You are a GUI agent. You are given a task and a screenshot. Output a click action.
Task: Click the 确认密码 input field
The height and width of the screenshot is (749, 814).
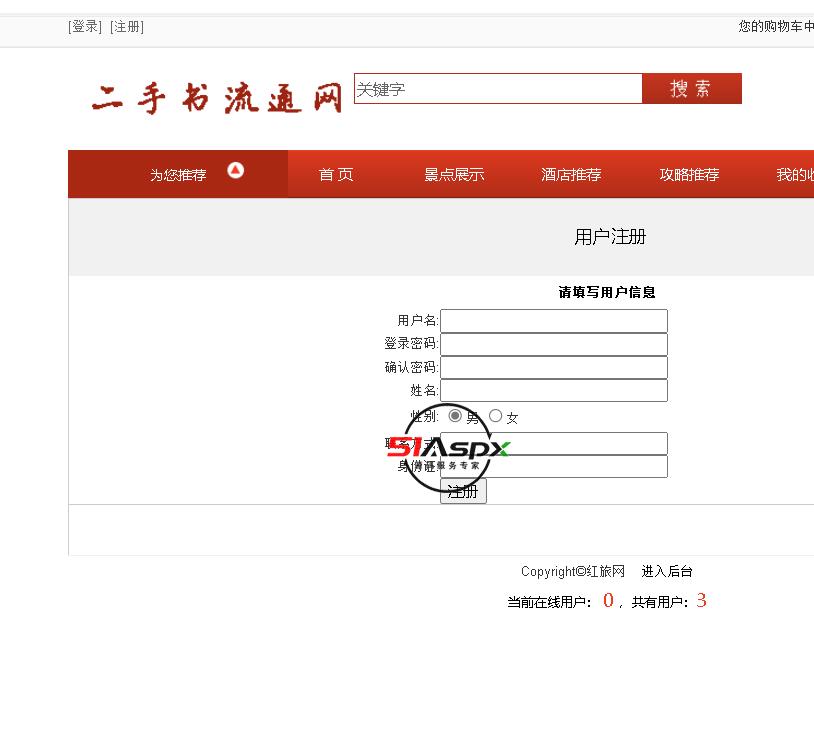pos(554,367)
